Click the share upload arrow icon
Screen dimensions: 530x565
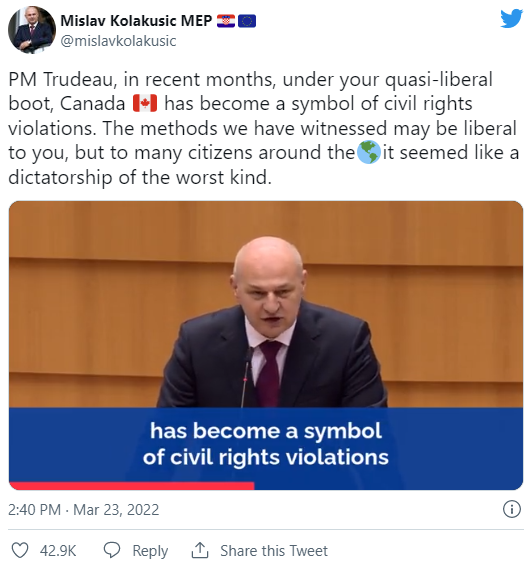pyautogui.click(x=200, y=550)
